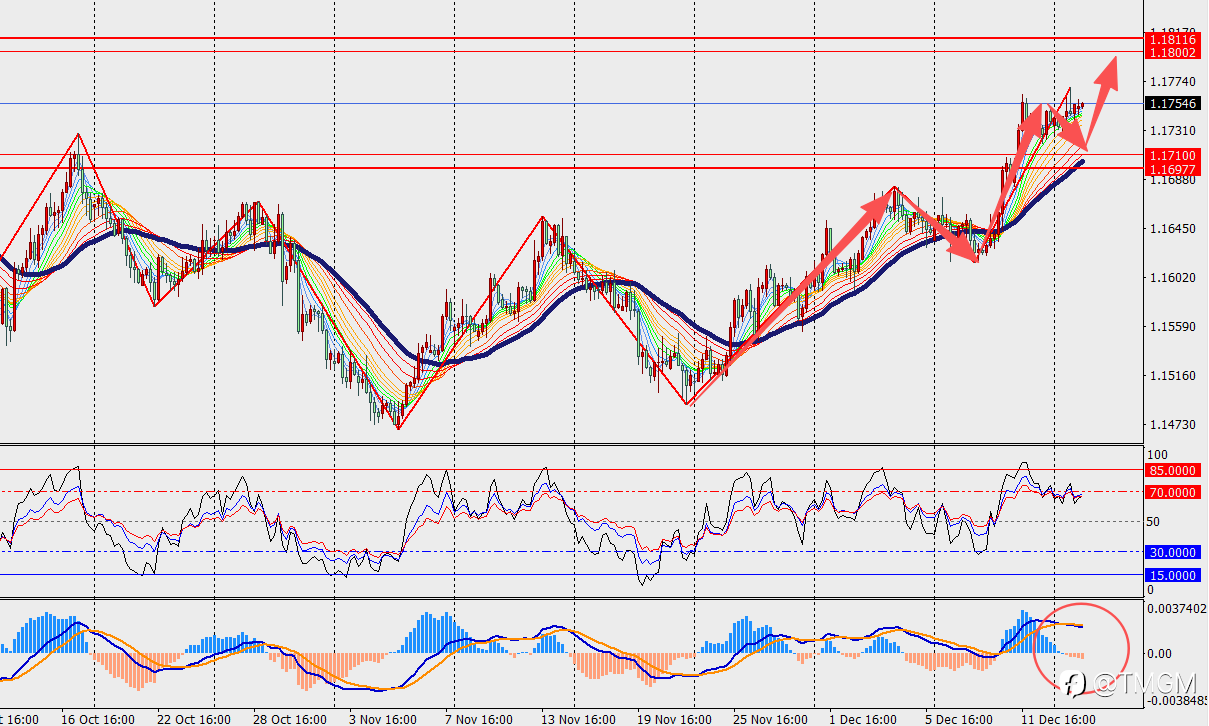Click the 1.16450 price axis value

[1173, 229]
